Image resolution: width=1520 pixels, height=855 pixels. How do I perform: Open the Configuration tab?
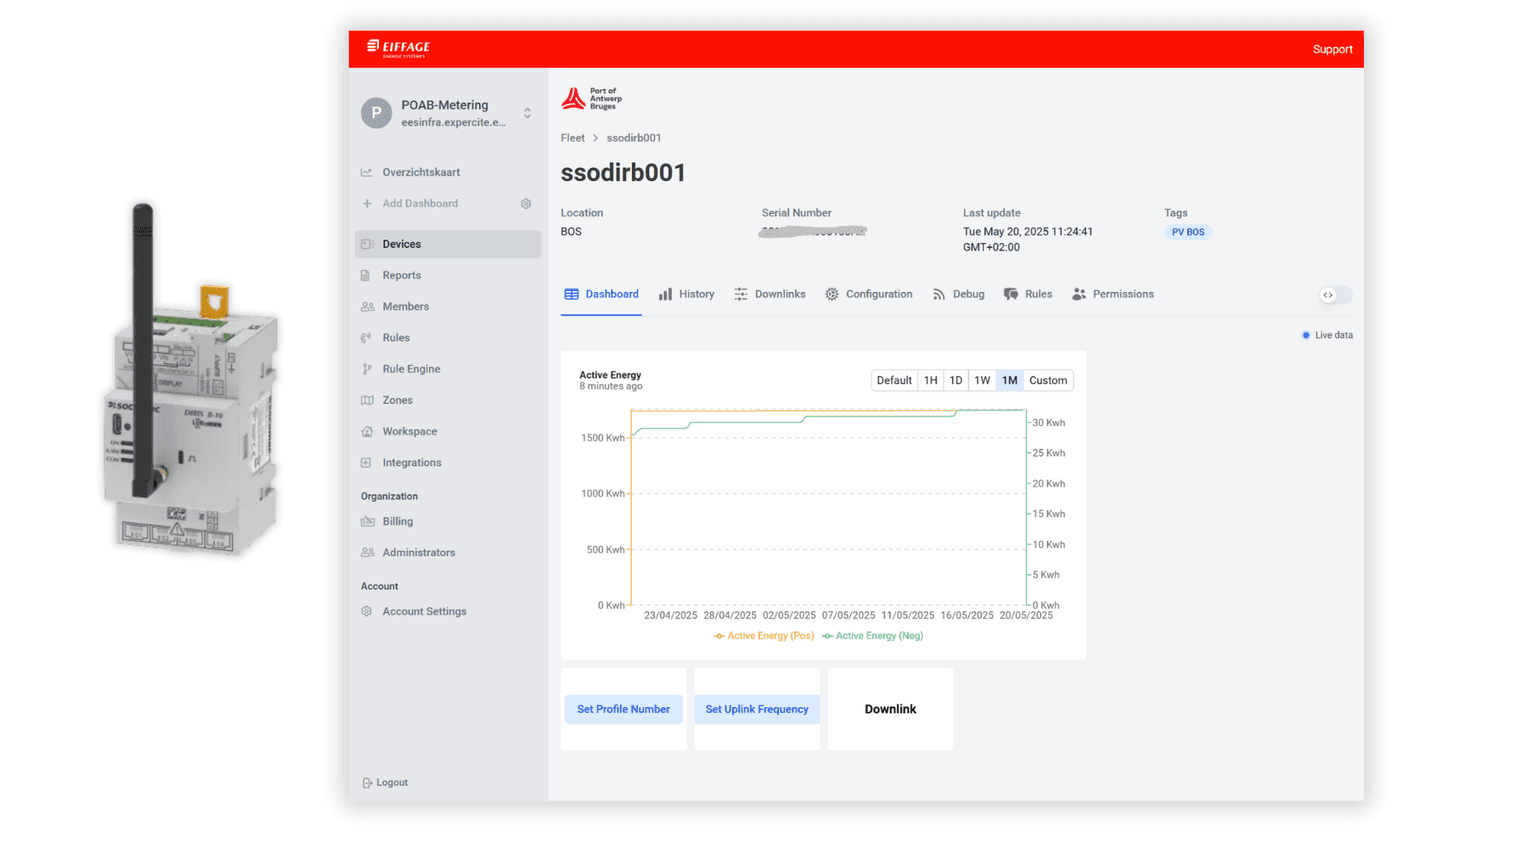point(869,295)
